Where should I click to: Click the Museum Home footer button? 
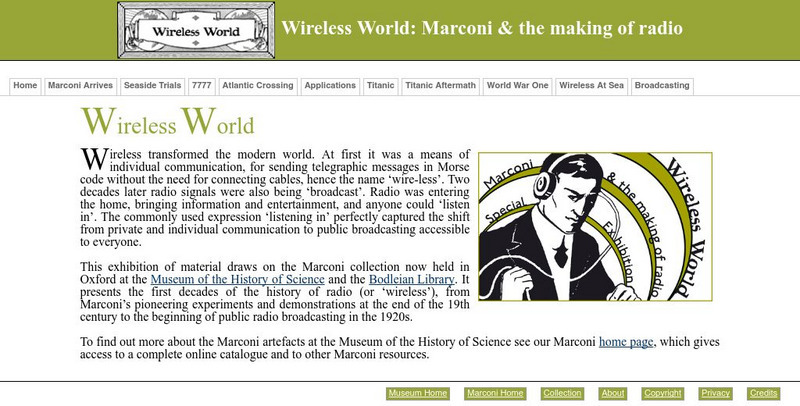[418, 393]
